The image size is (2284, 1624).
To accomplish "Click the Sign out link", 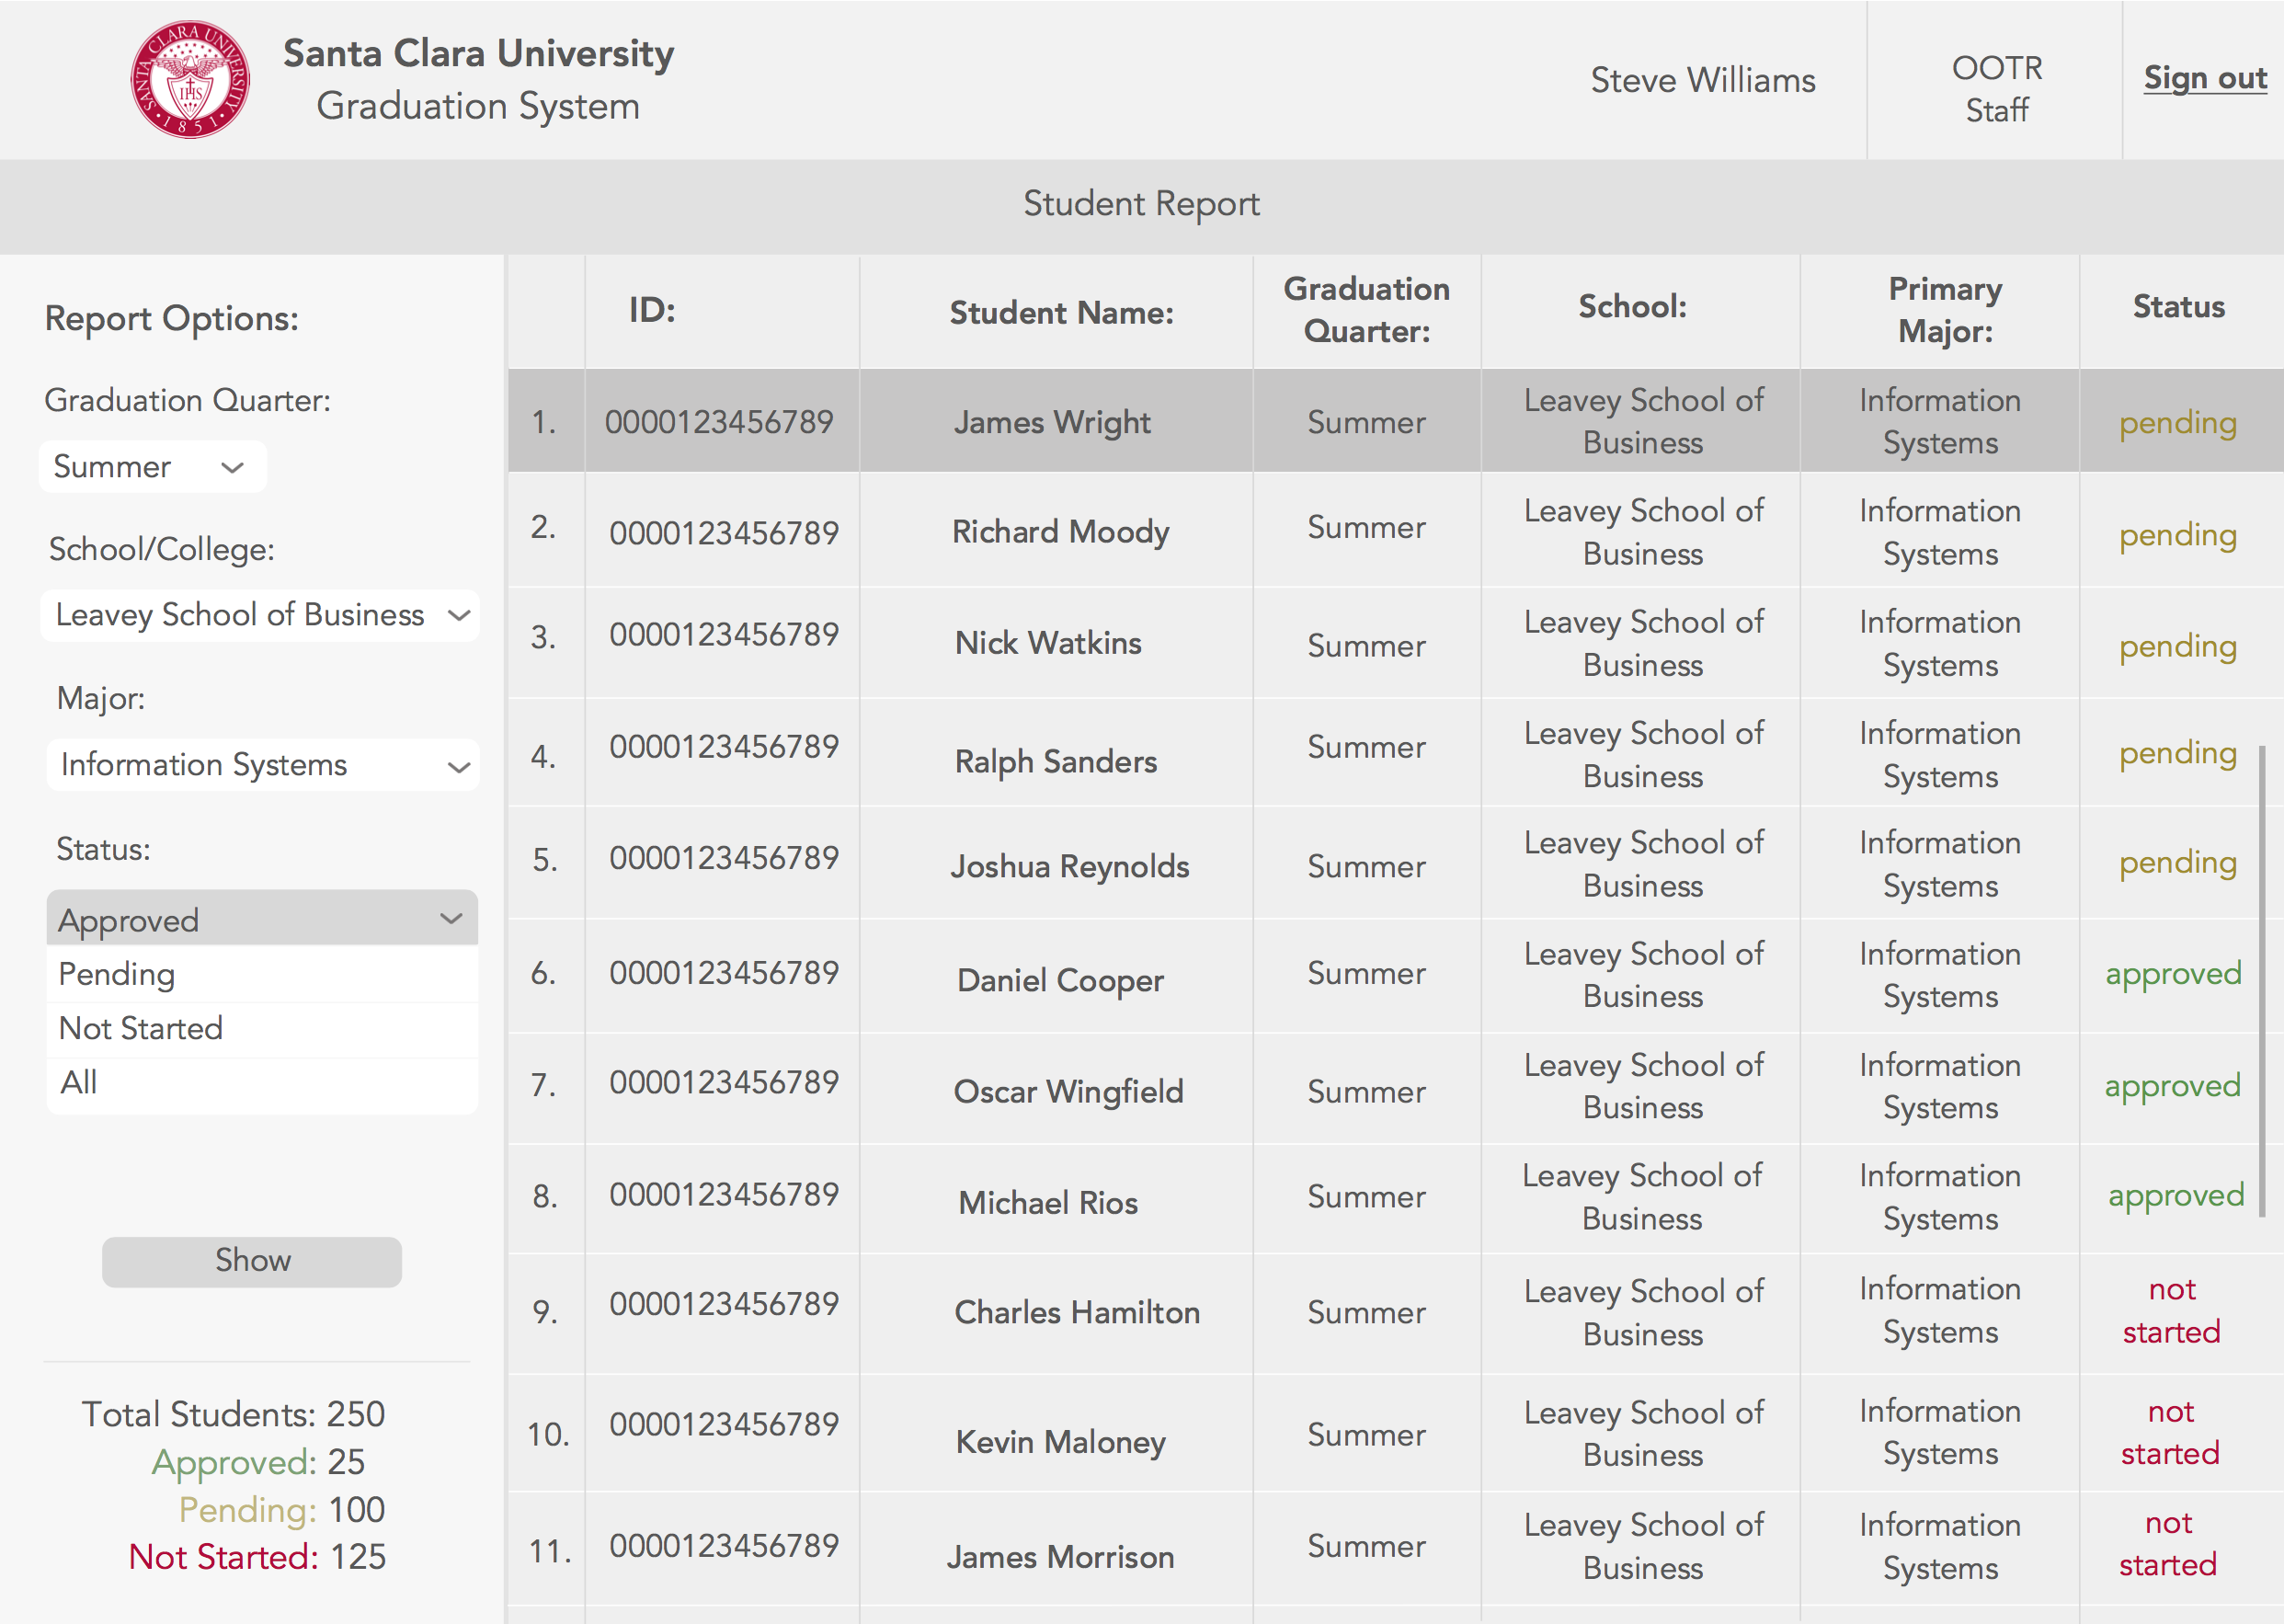I will (2204, 77).
